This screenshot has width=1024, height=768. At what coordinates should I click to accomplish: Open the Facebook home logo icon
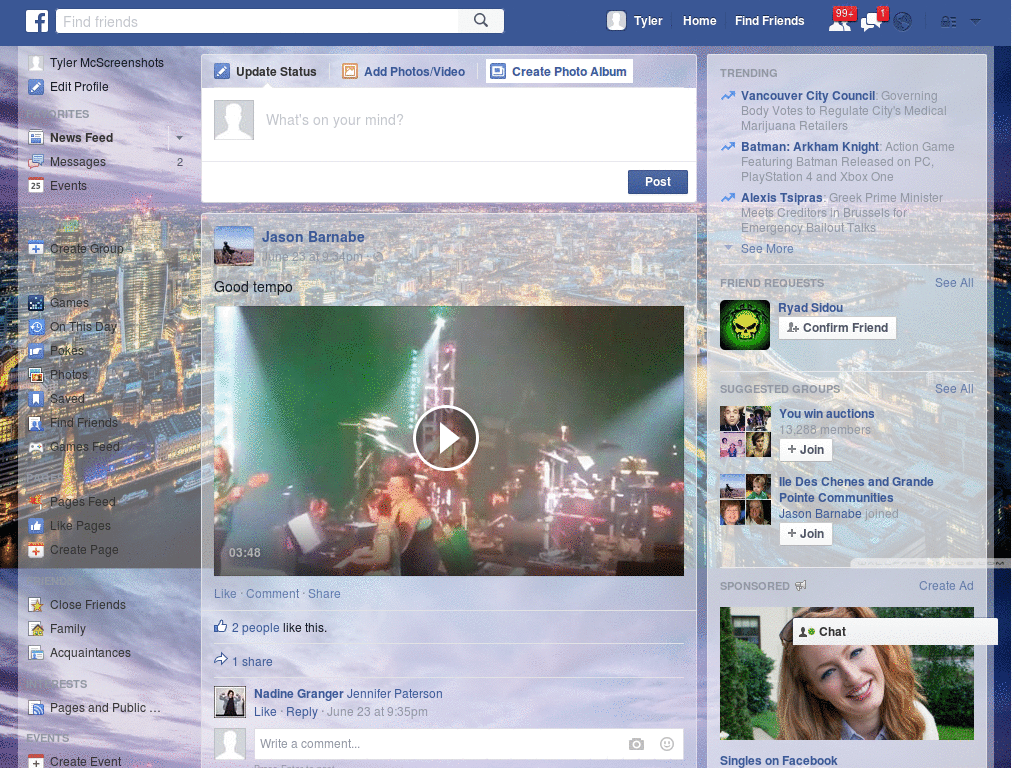point(37,20)
